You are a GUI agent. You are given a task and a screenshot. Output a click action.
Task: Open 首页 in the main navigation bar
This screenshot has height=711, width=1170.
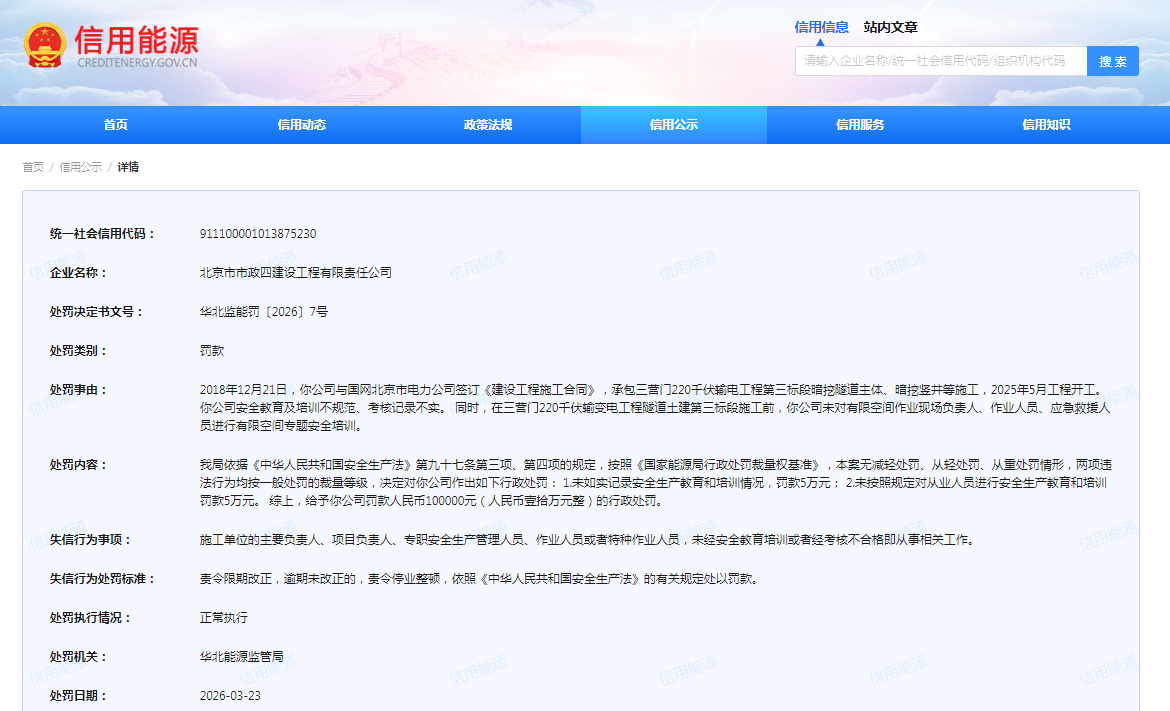click(116, 125)
